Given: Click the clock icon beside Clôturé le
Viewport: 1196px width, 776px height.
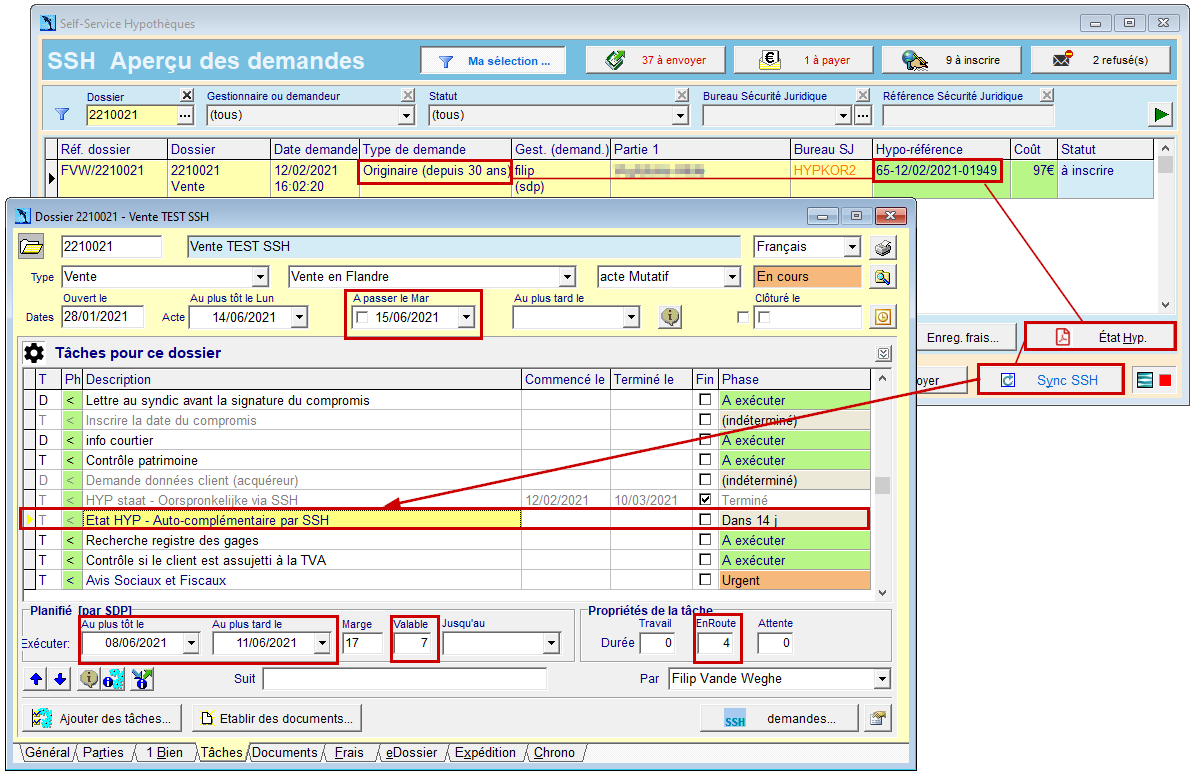Looking at the screenshot, I should click(x=883, y=317).
